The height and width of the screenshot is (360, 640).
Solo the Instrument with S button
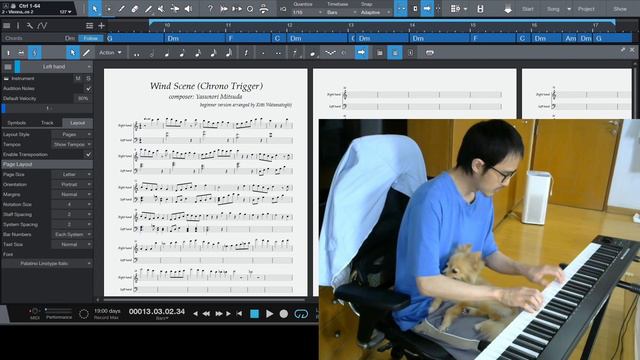point(88,78)
